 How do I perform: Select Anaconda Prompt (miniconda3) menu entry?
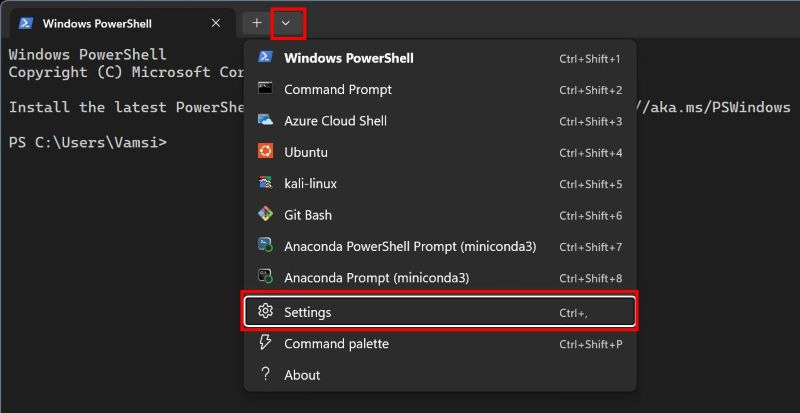pyautogui.click(x=376, y=278)
